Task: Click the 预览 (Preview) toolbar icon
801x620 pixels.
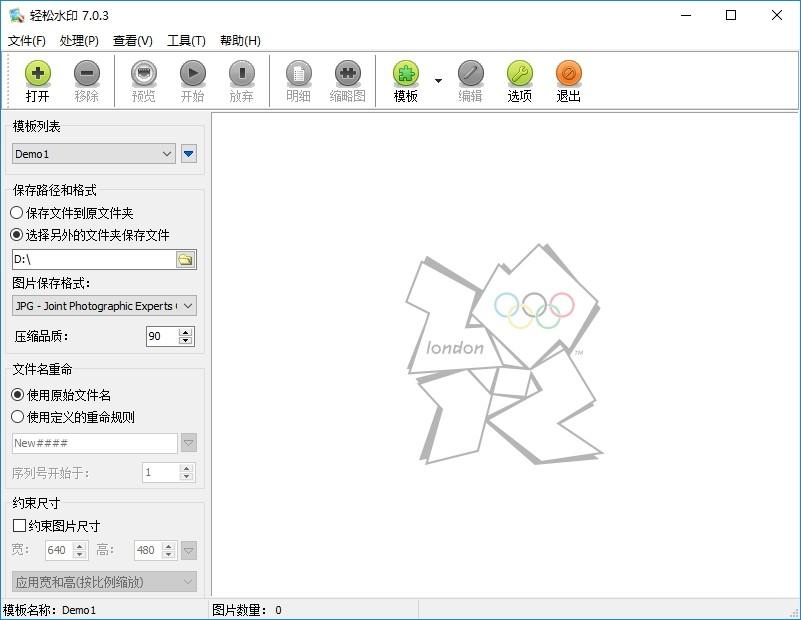Action: pos(144,74)
